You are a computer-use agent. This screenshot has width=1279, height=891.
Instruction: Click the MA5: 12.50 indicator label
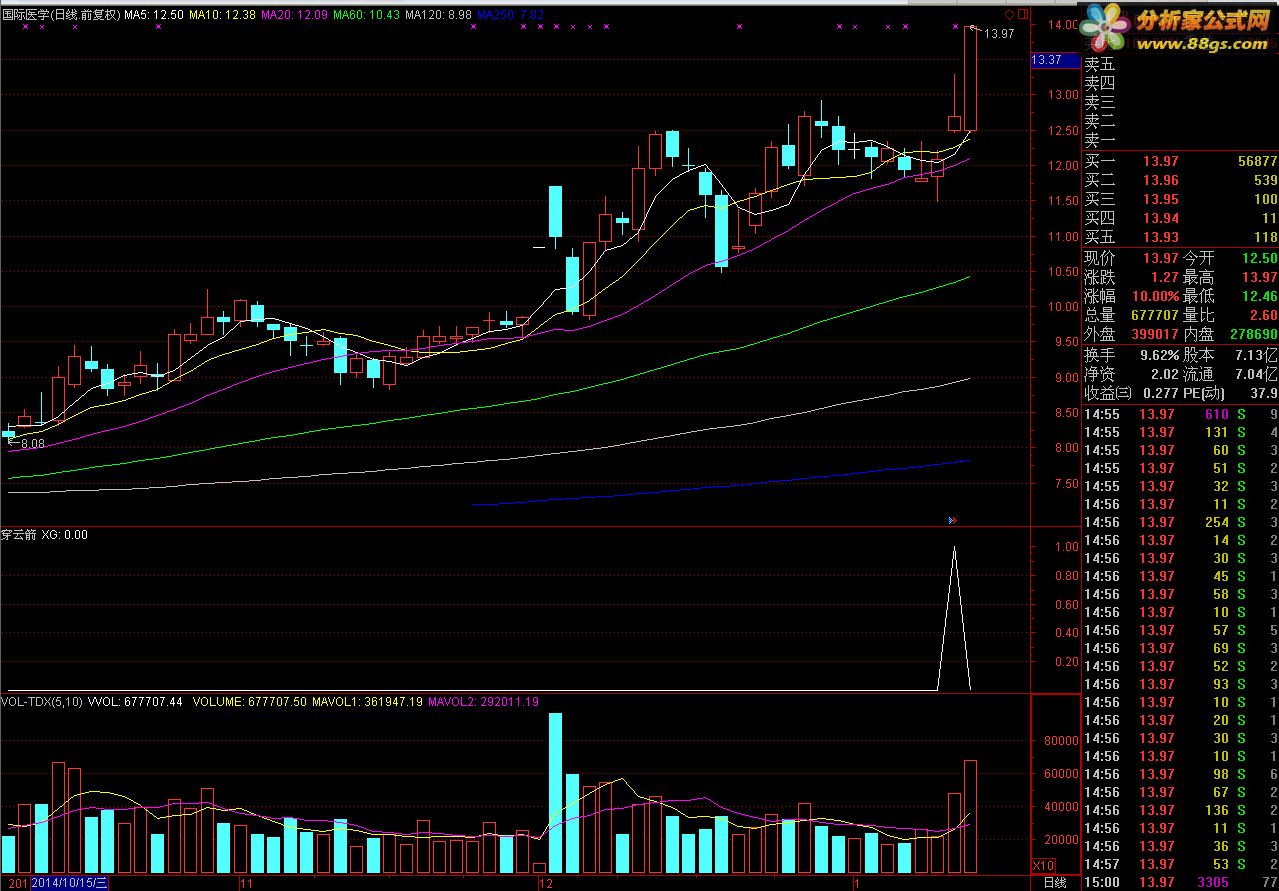152,16
